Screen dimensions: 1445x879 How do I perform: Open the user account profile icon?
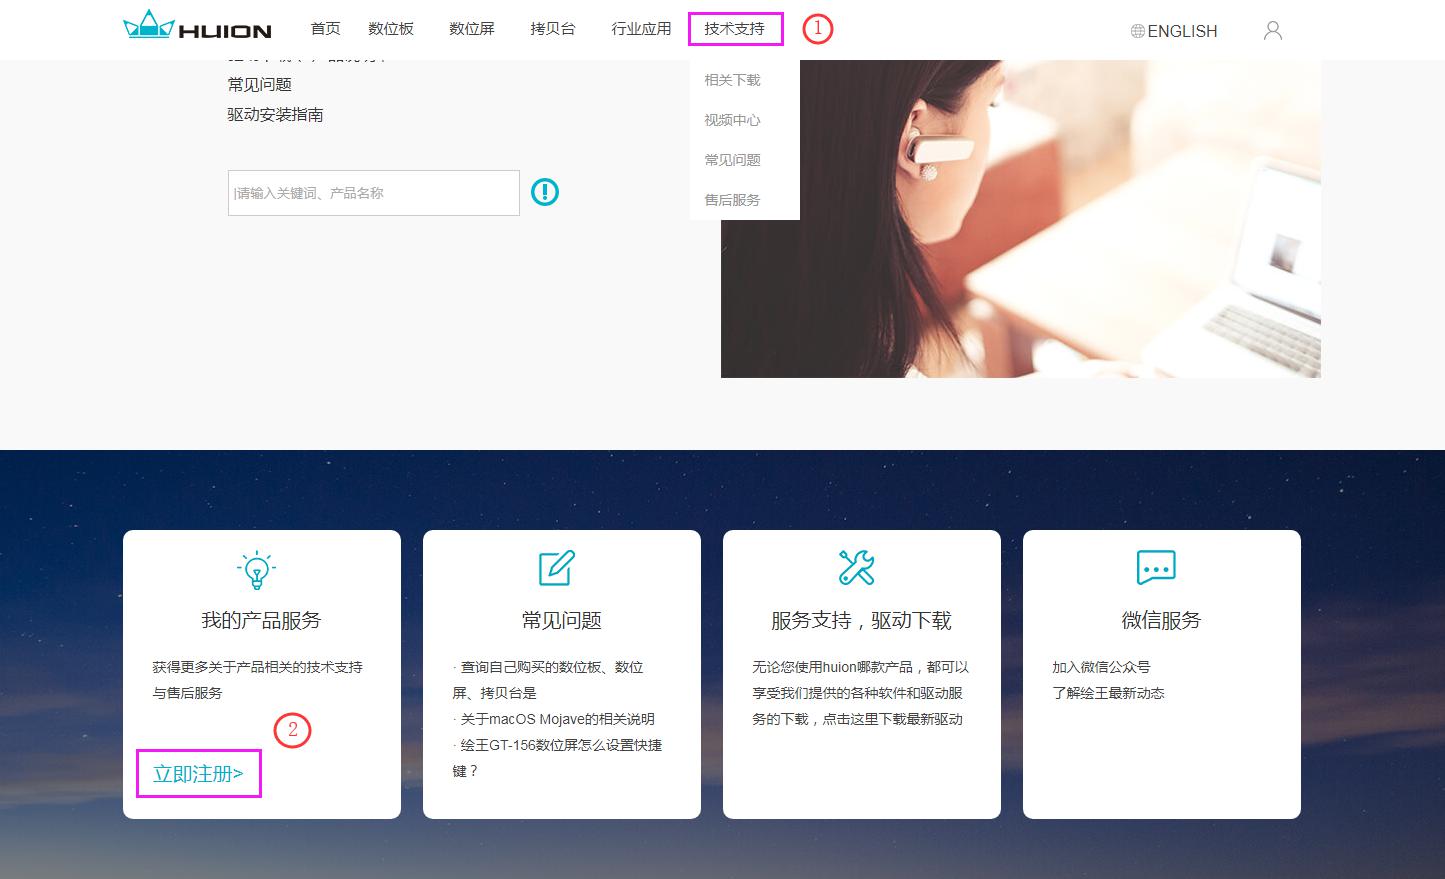click(1272, 30)
